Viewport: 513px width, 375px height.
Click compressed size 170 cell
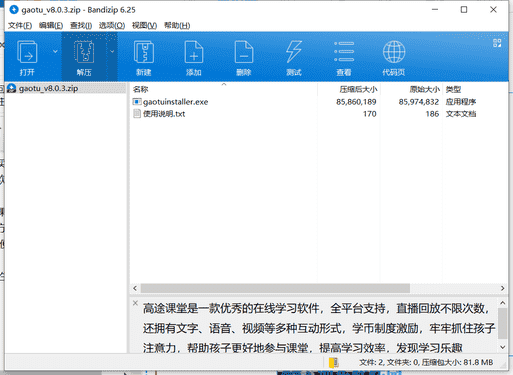tap(369, 114)
